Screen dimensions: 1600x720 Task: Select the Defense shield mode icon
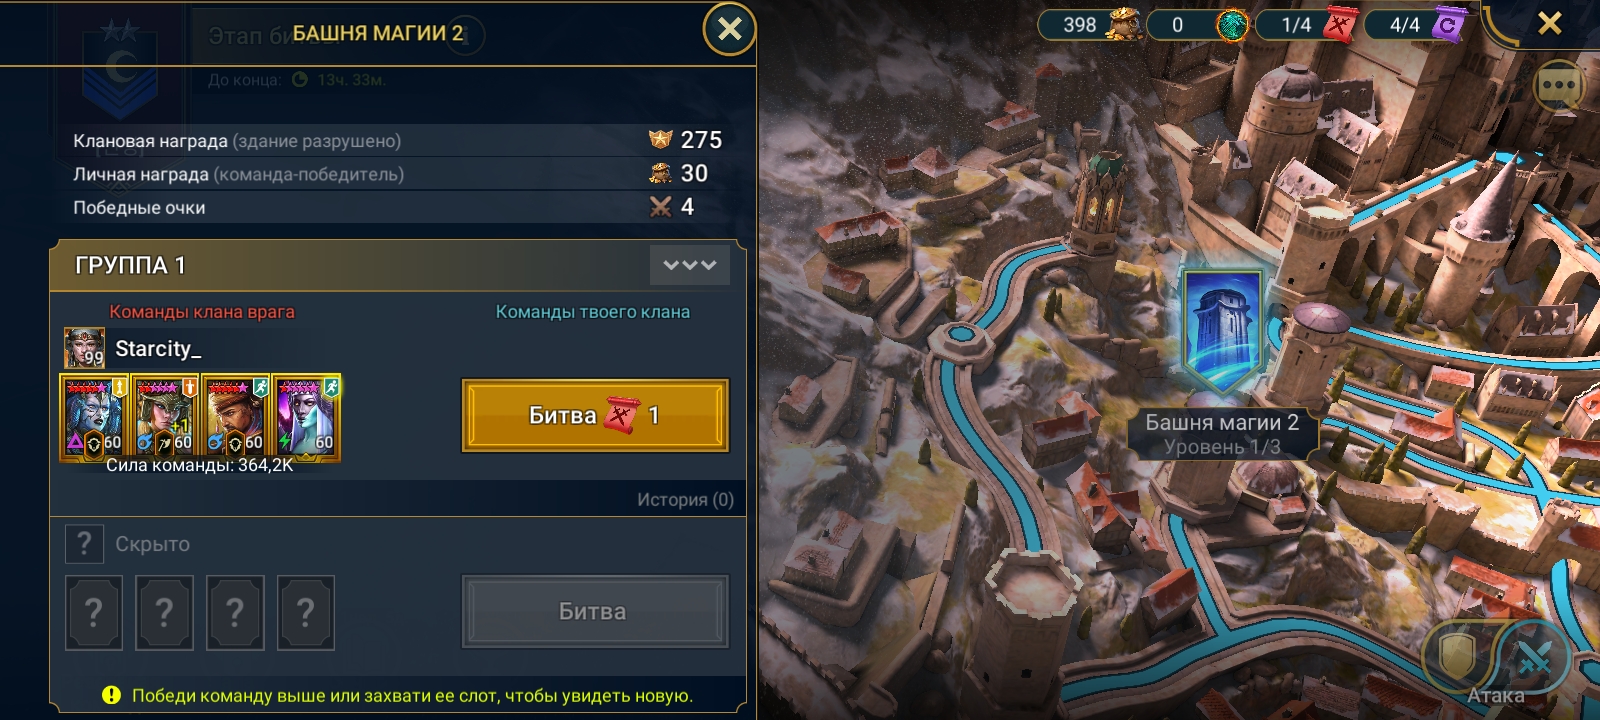click(x=1456, y=655)
